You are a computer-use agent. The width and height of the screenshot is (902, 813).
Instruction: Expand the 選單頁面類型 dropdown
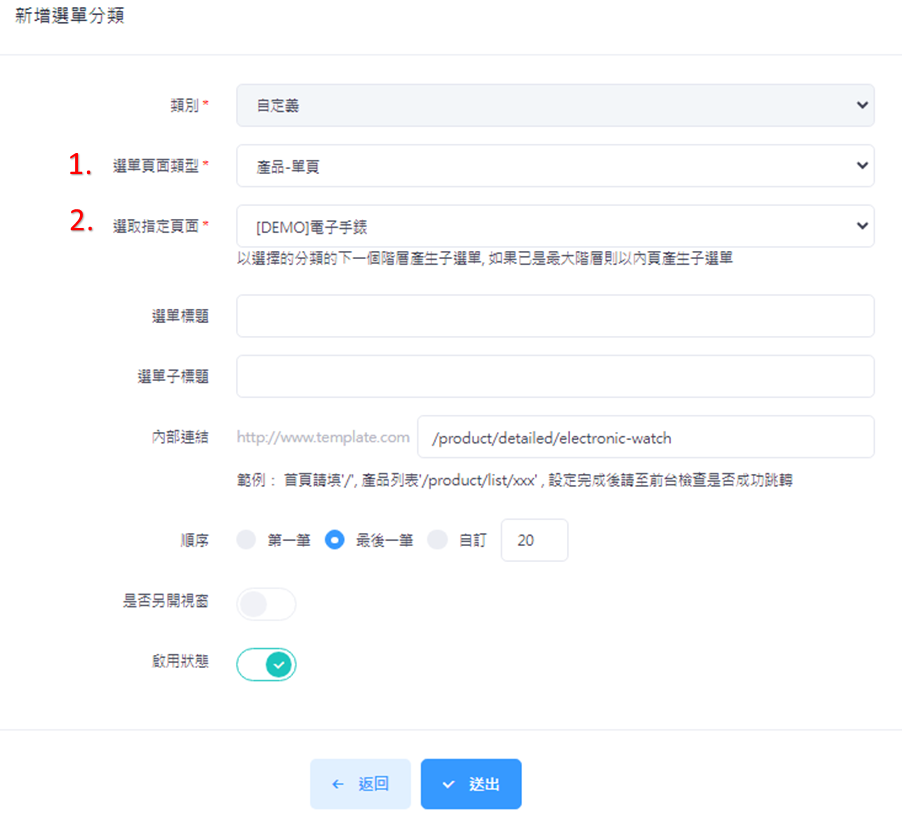tap(555, 166)
